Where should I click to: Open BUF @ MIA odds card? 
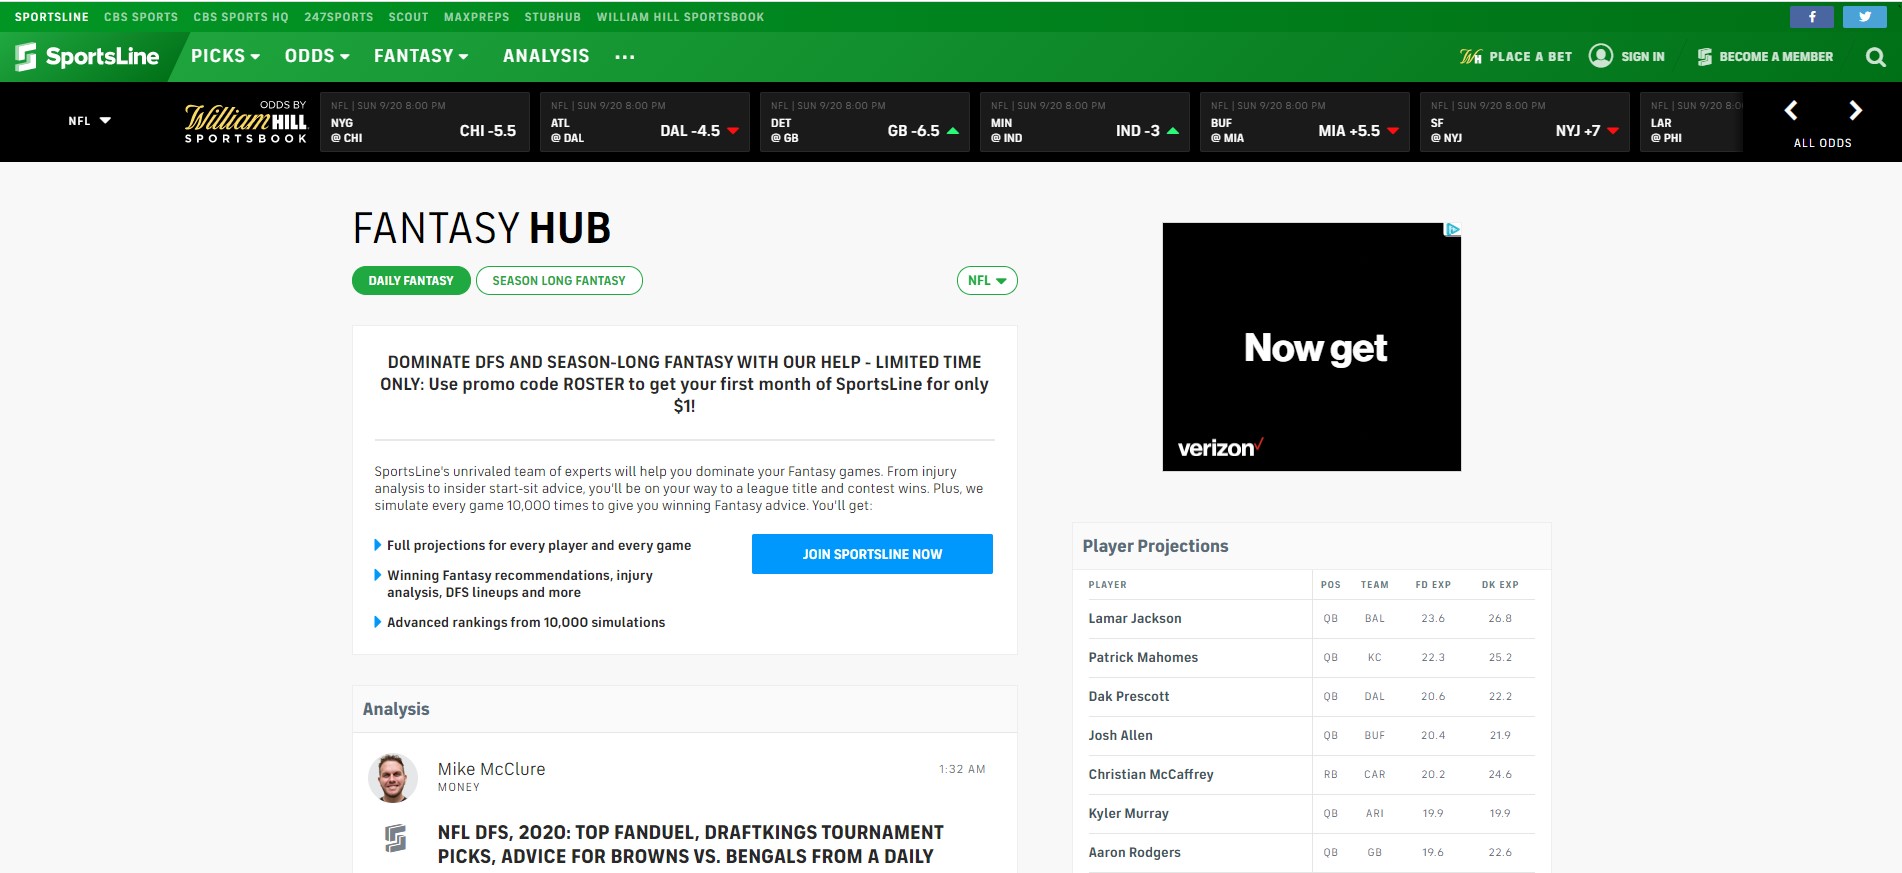coord(1305,122)
